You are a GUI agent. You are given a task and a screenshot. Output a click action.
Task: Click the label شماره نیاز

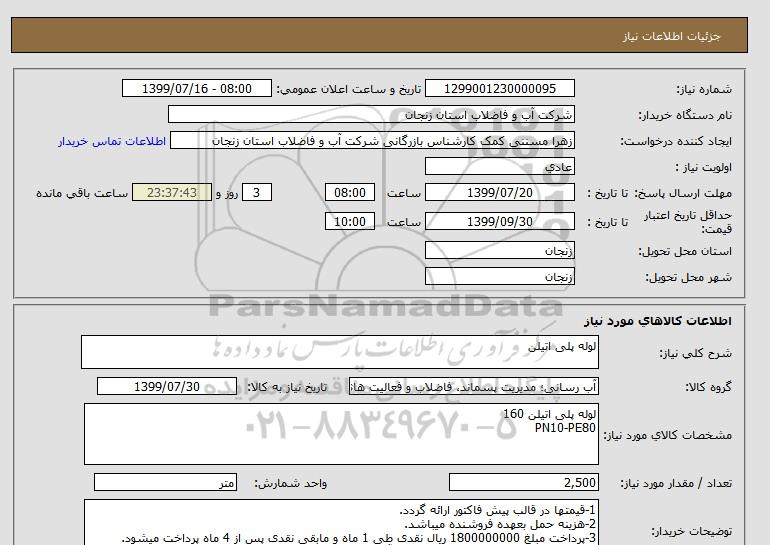(x=704, y=89)
